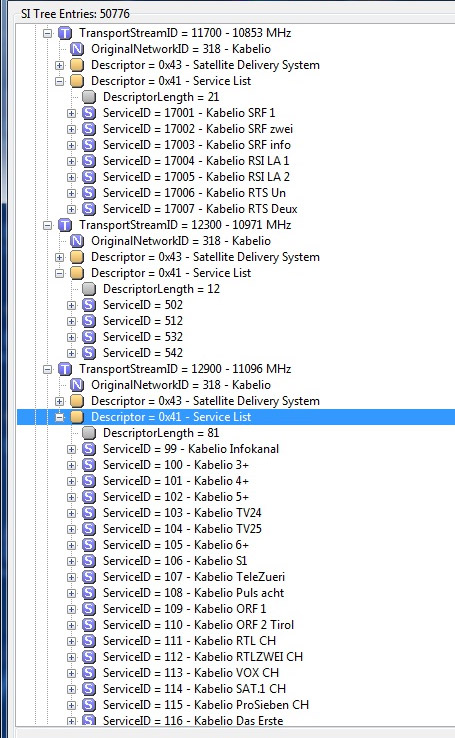The width and height of the screenshot is (455, 738).
Task: Click the N icon beside OriginalNetworkID 10853 MHz group
Action: [x=77, y=49]
